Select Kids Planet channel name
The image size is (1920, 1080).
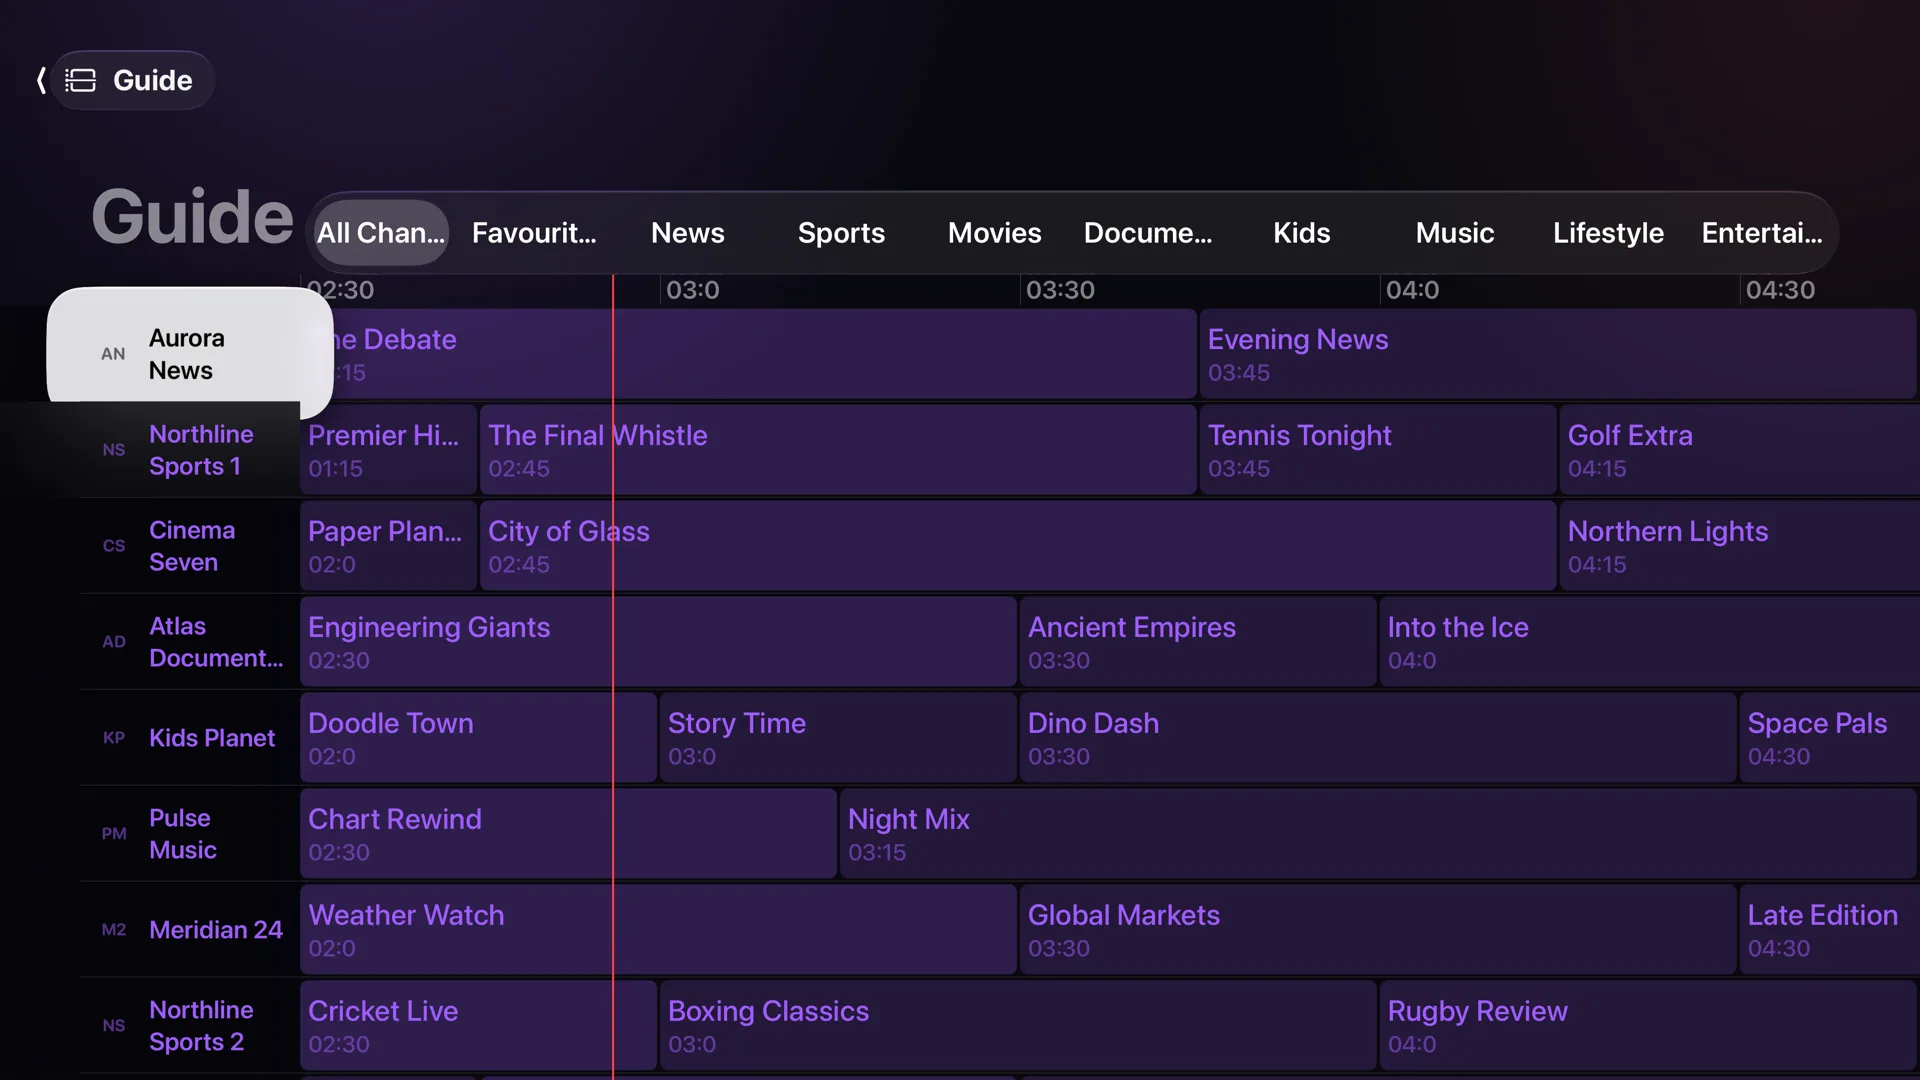(x=212, y=738)
